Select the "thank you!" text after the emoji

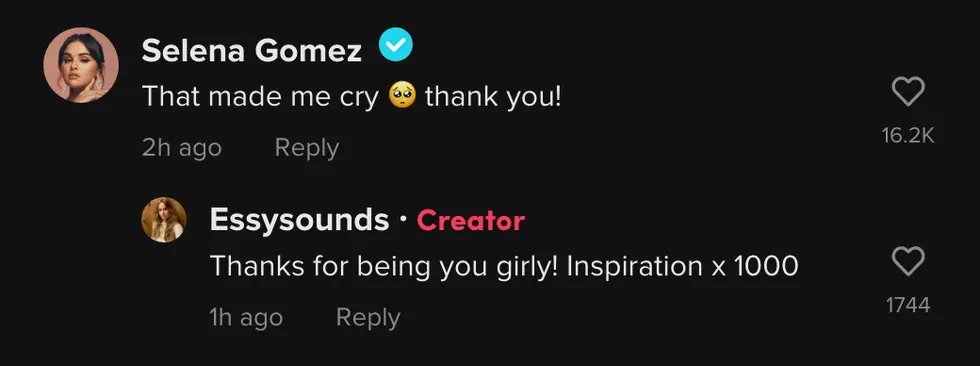[494, 97]
